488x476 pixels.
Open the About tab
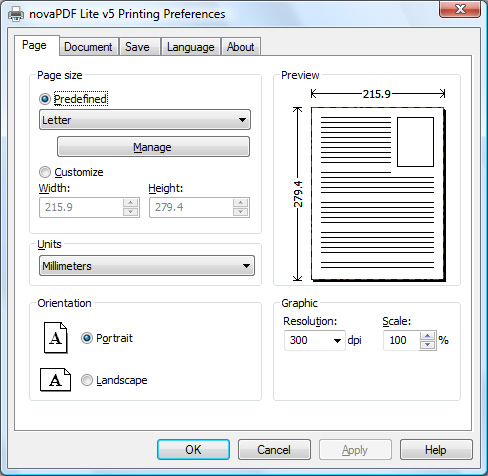[241, 47]
